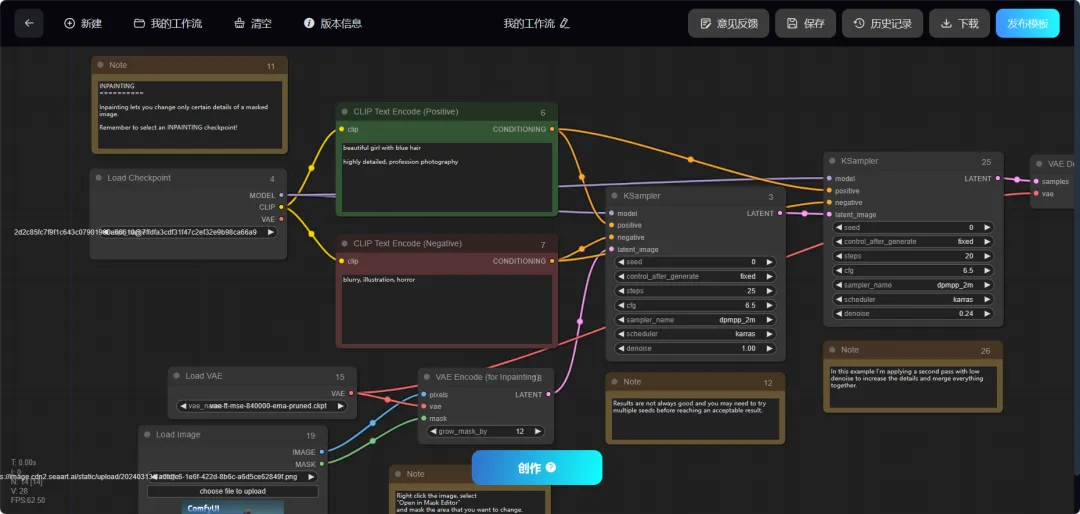Screen dimensions: 1080x514
Task: Open 版本信息 info icon
Action: tap(309, 23)
